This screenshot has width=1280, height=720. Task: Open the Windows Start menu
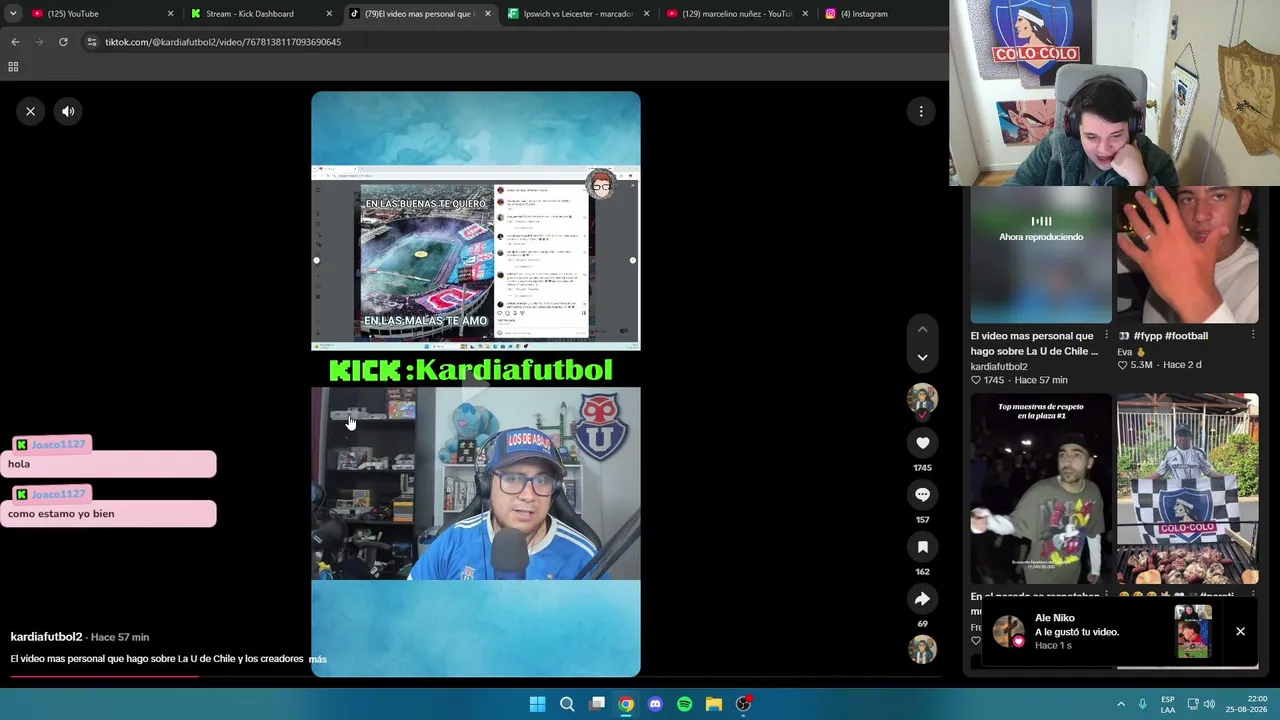click(x=537, y=704)
